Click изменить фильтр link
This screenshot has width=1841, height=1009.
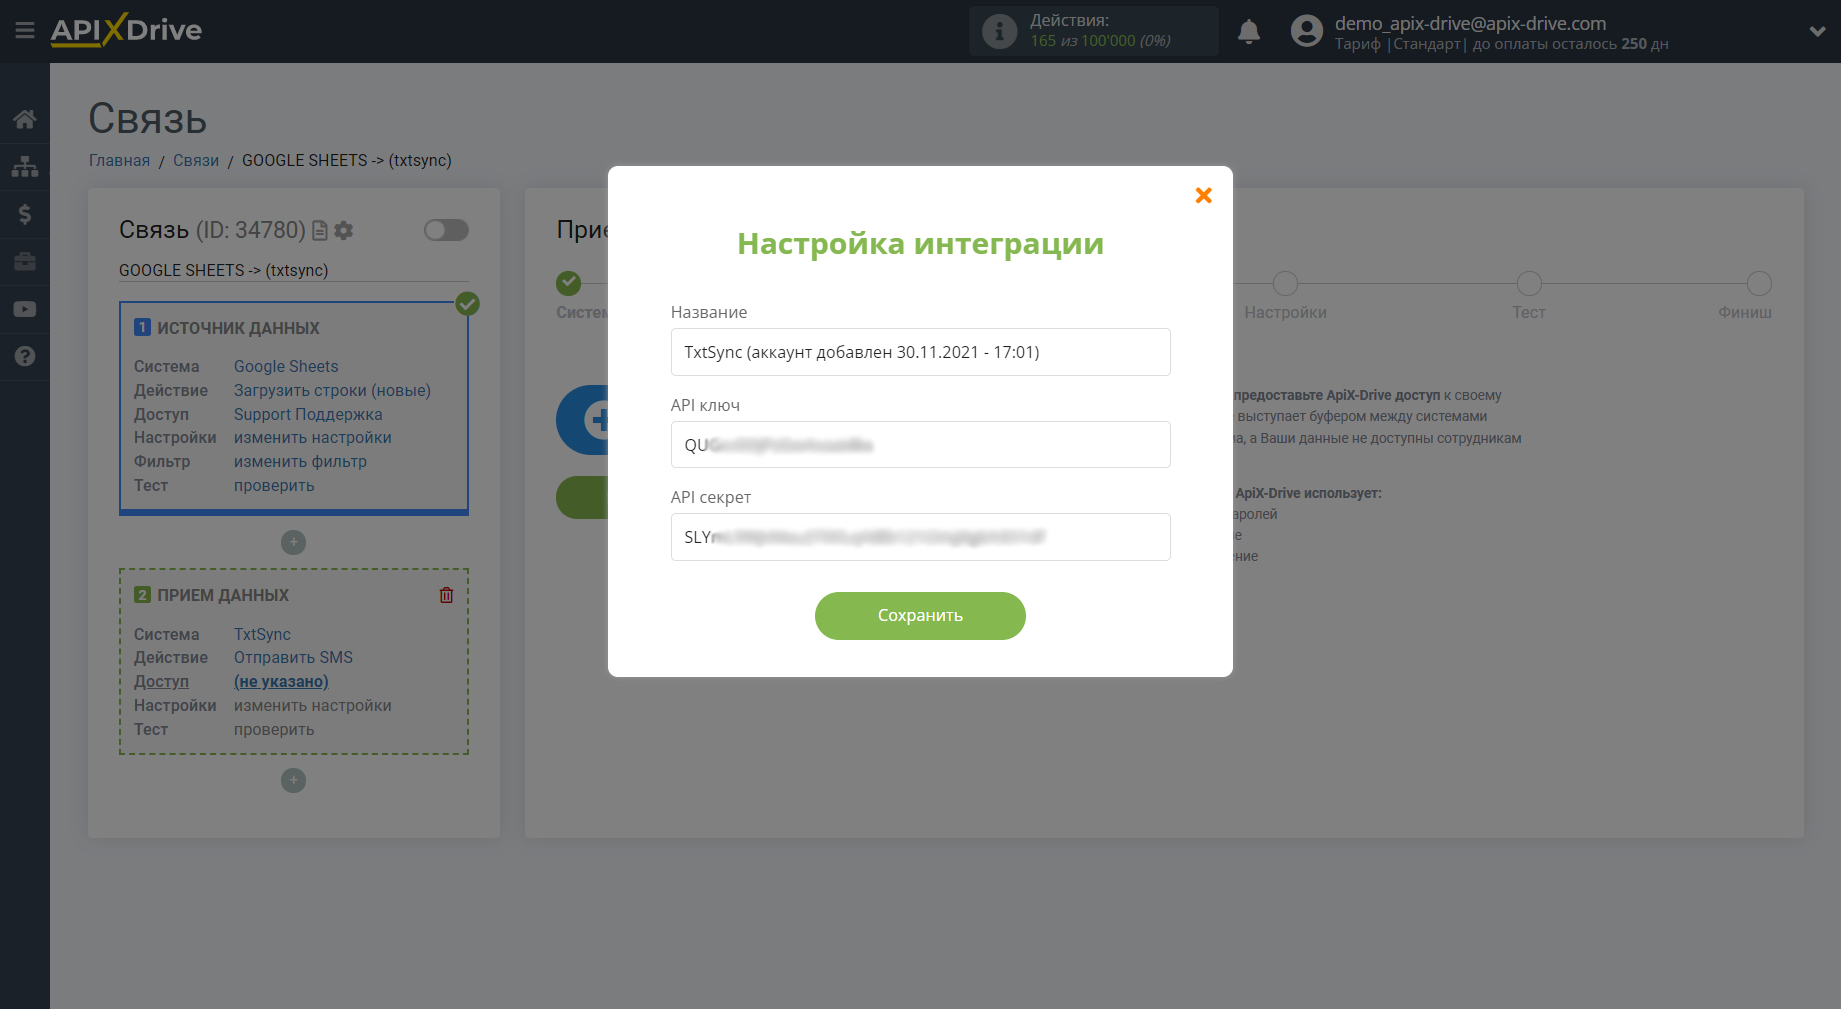click(x=300, y=461)
